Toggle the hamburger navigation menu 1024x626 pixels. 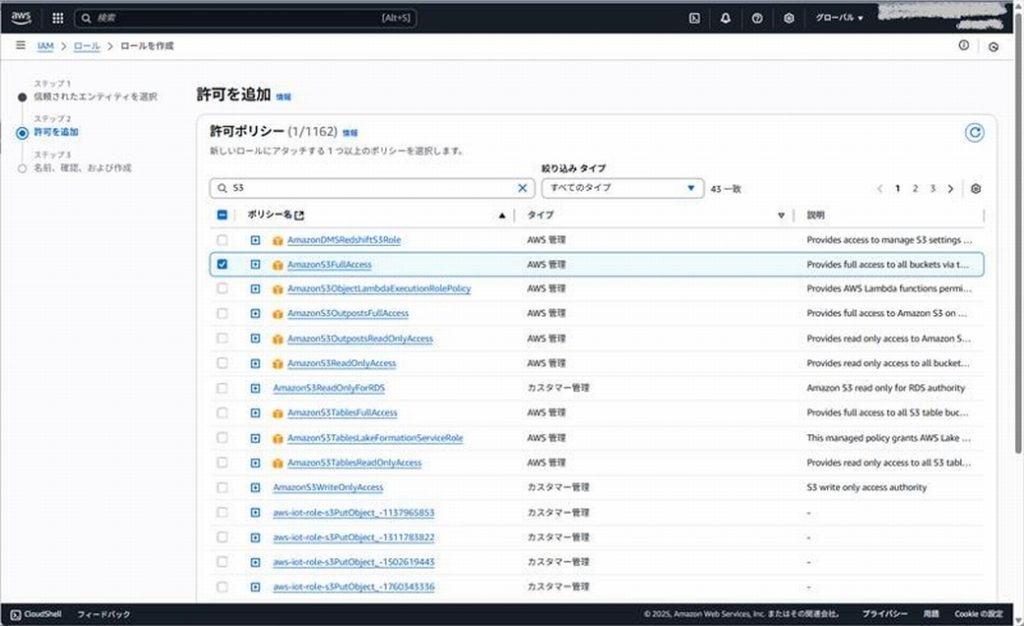pyautogui.click(x=20, y=46)
